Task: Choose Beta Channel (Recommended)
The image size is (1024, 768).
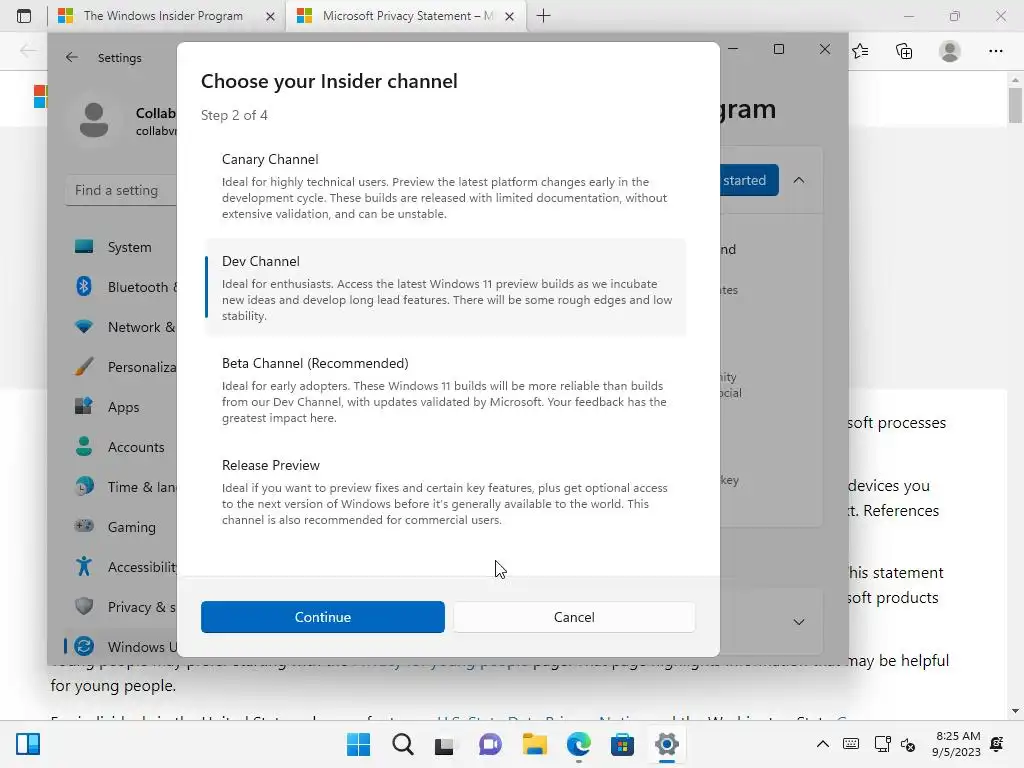Action: point(445,390)
